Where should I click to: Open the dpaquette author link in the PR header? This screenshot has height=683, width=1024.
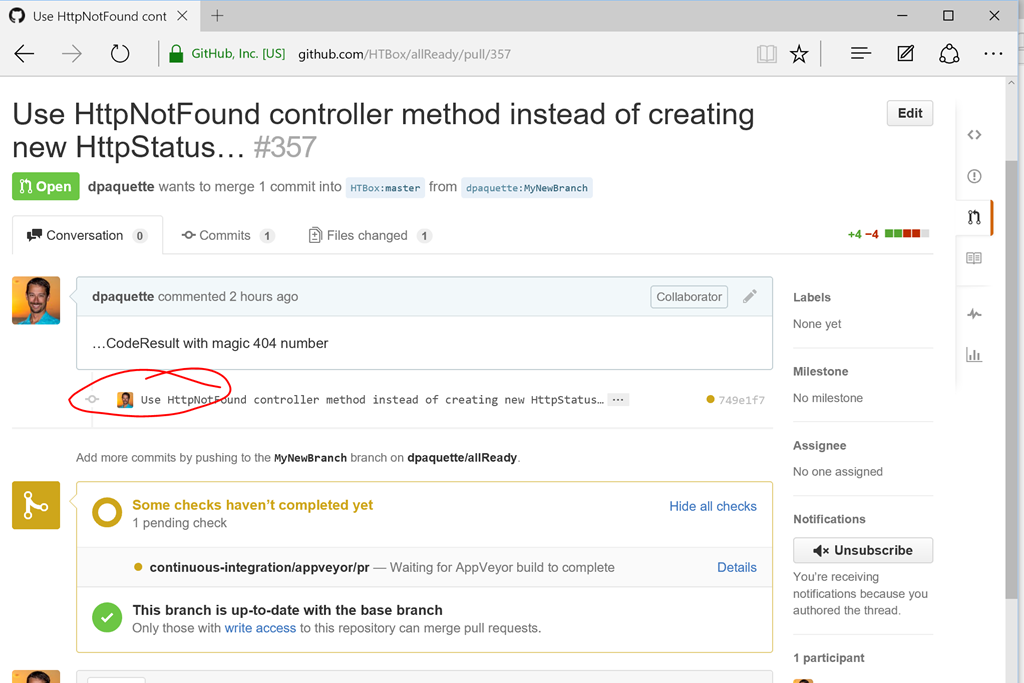[121, 187]
